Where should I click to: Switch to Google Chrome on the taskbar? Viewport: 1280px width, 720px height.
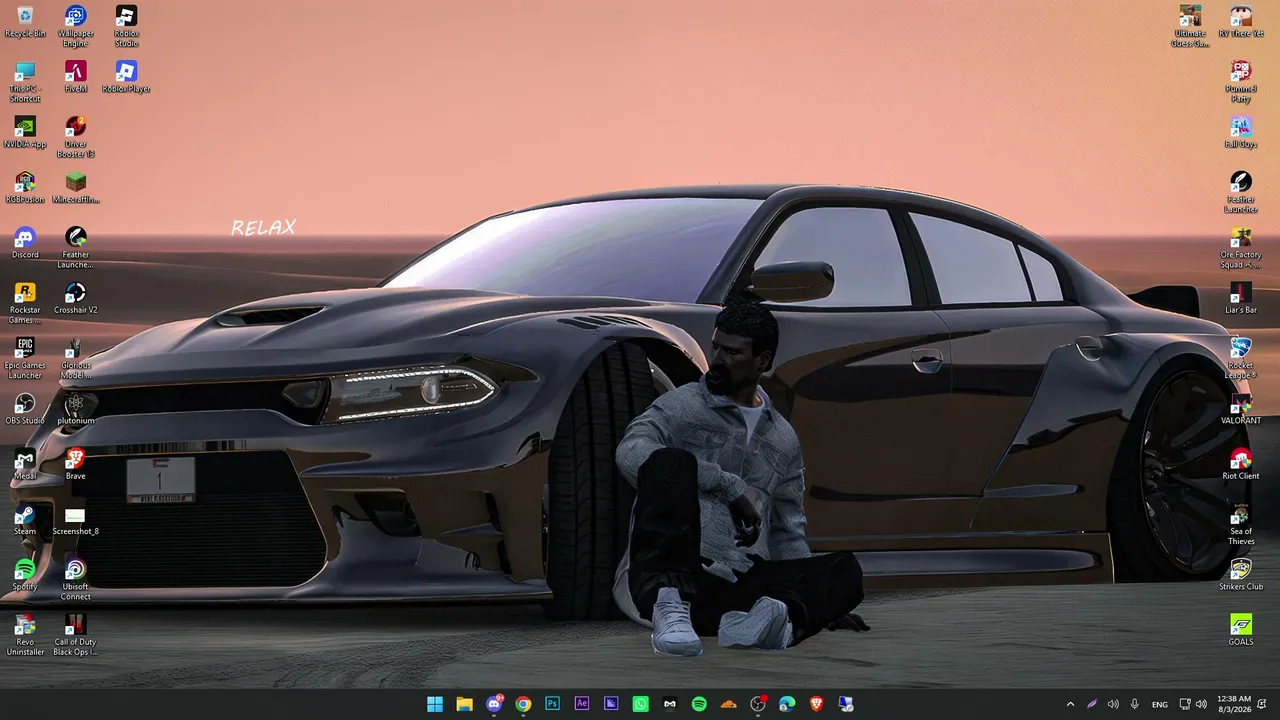tap(523, 704)
